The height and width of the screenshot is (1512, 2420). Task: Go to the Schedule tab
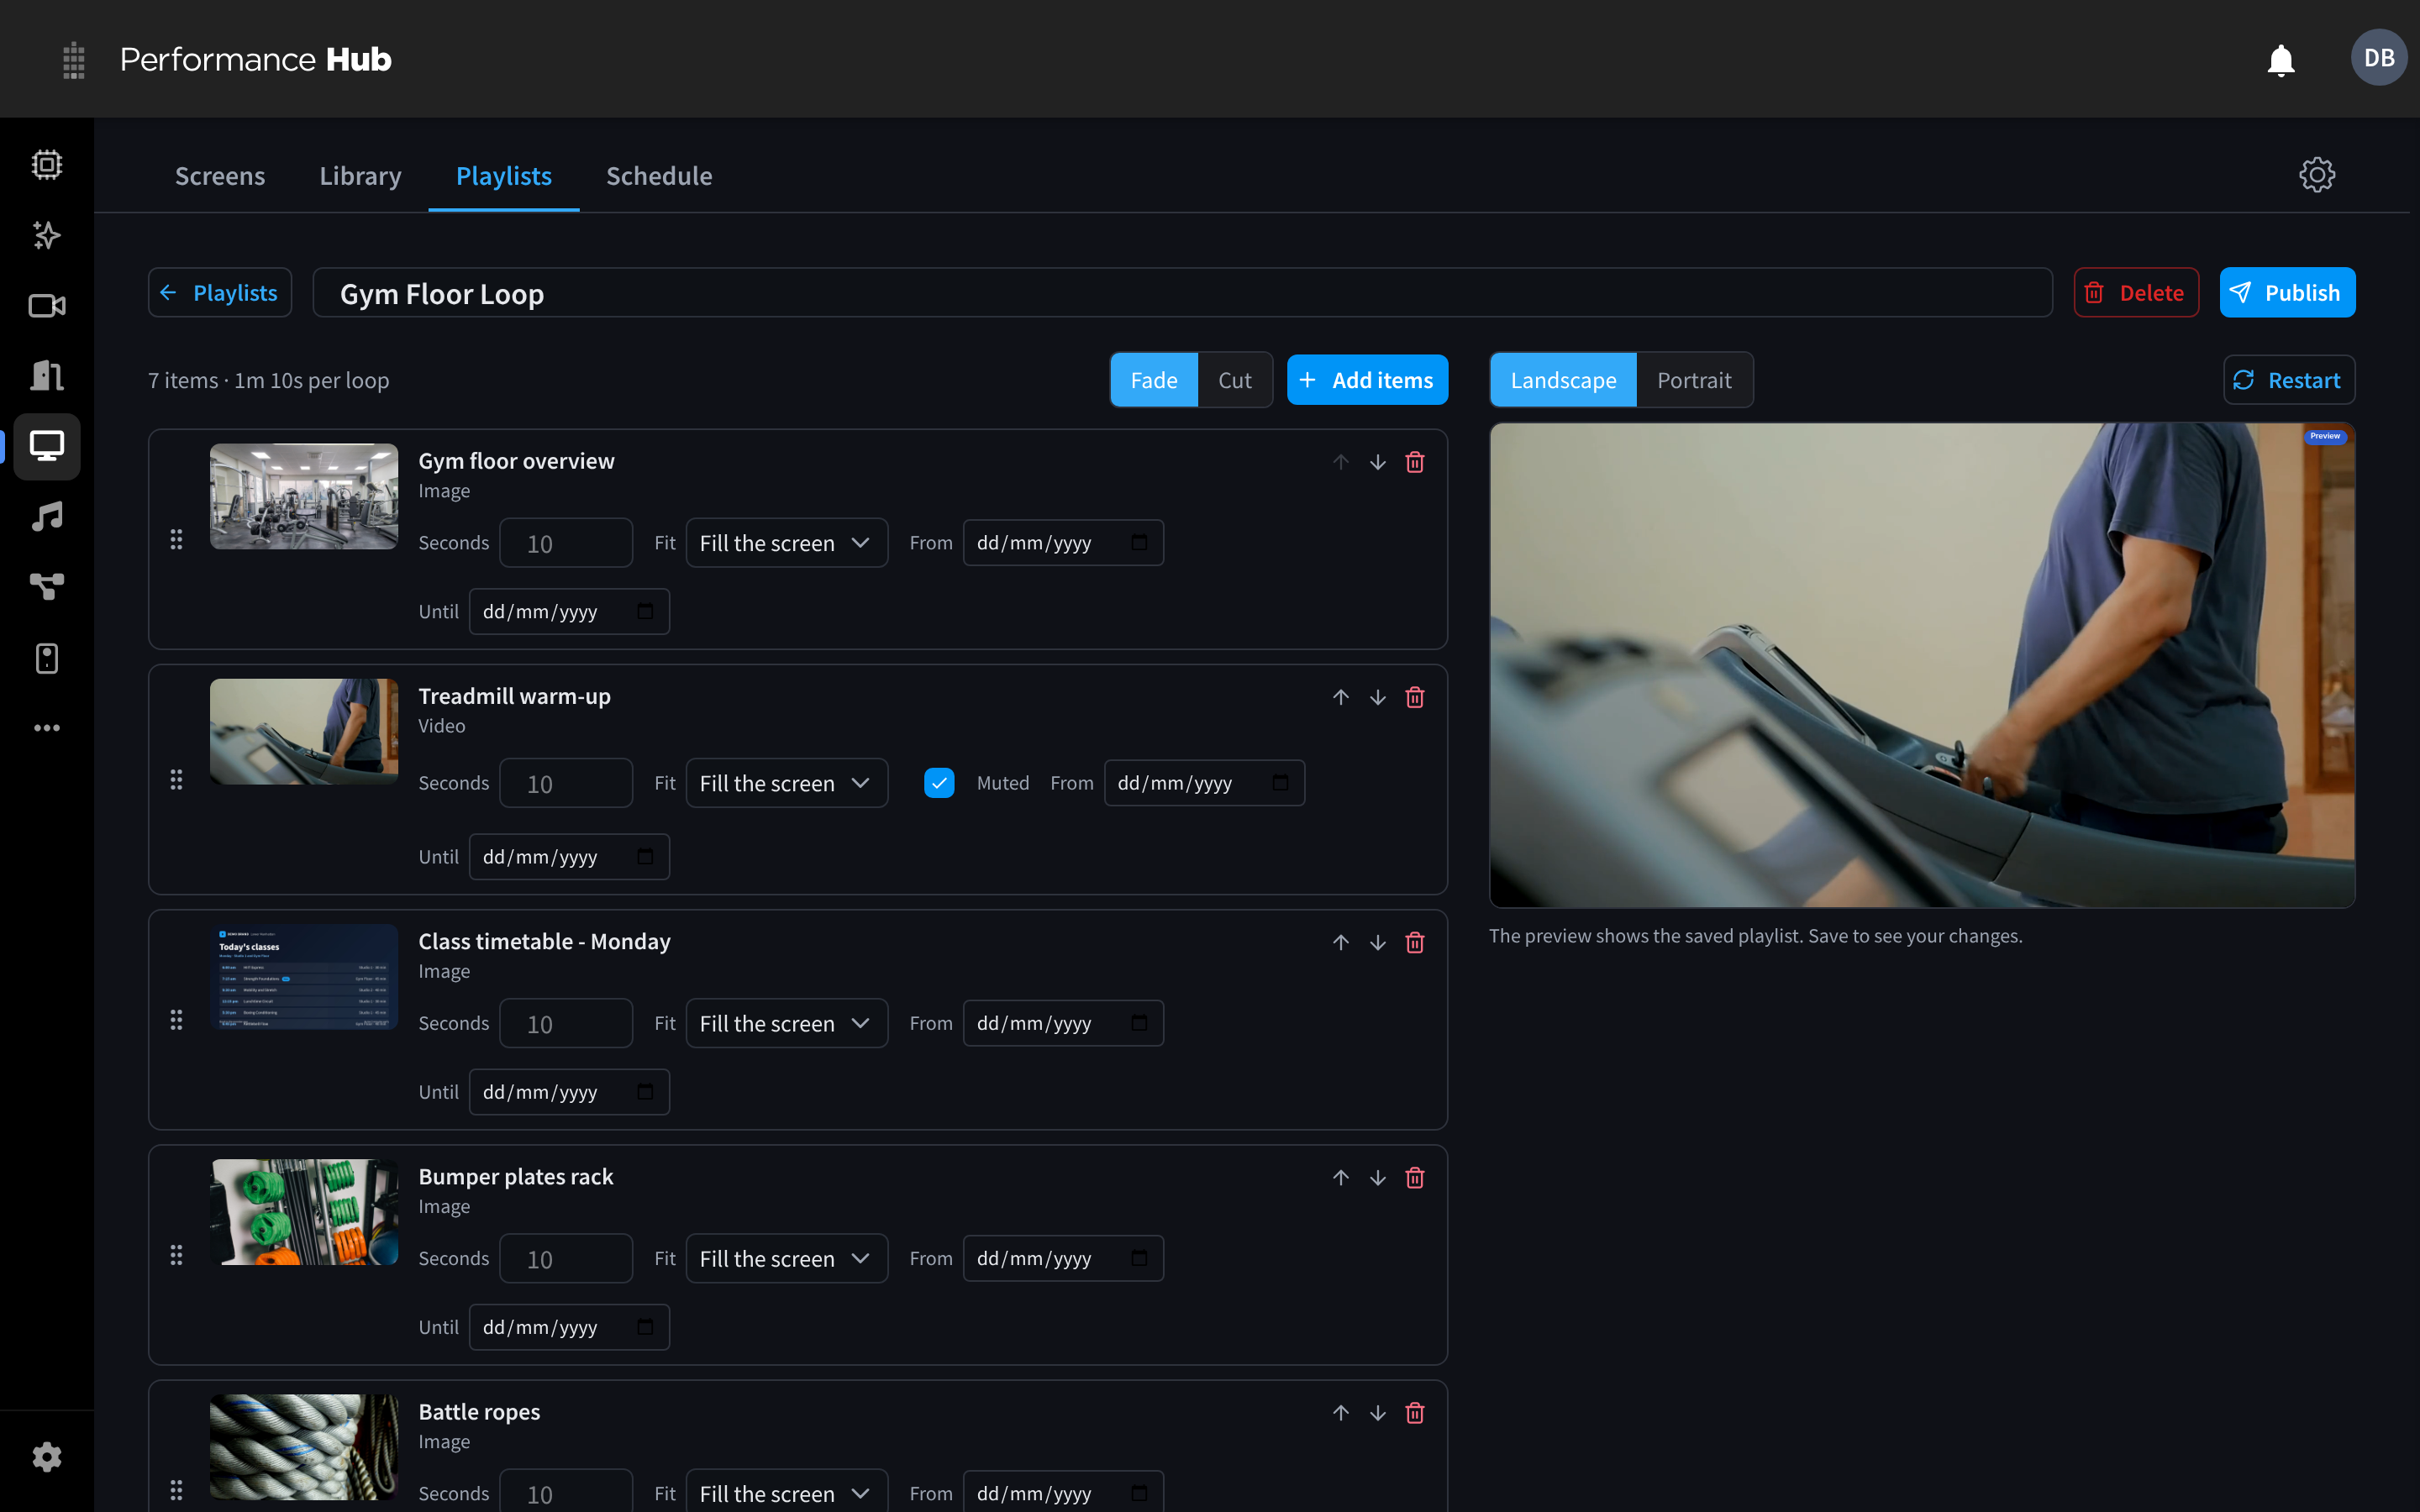click(659, 176)
